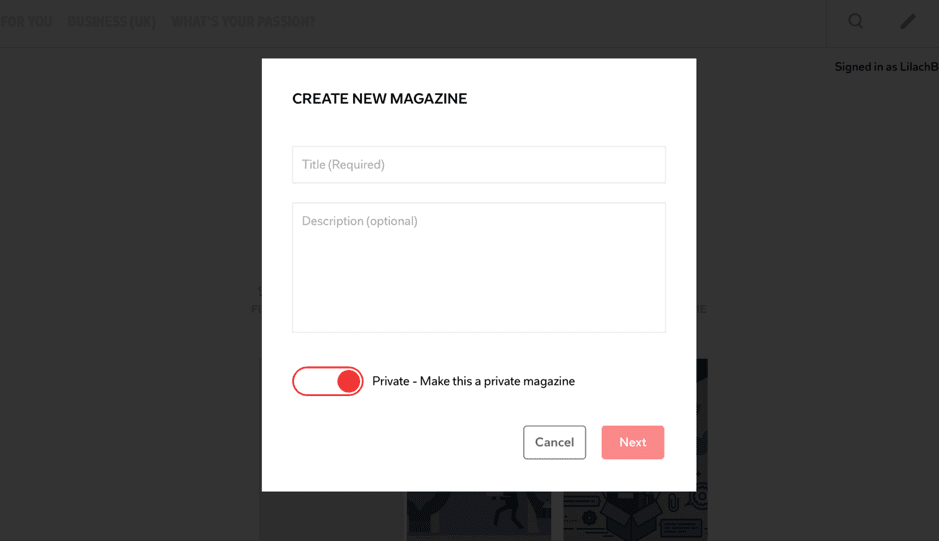Select the open box illustration thumbnail
Viewport: 939px width, 541px height.
point(635,516)
